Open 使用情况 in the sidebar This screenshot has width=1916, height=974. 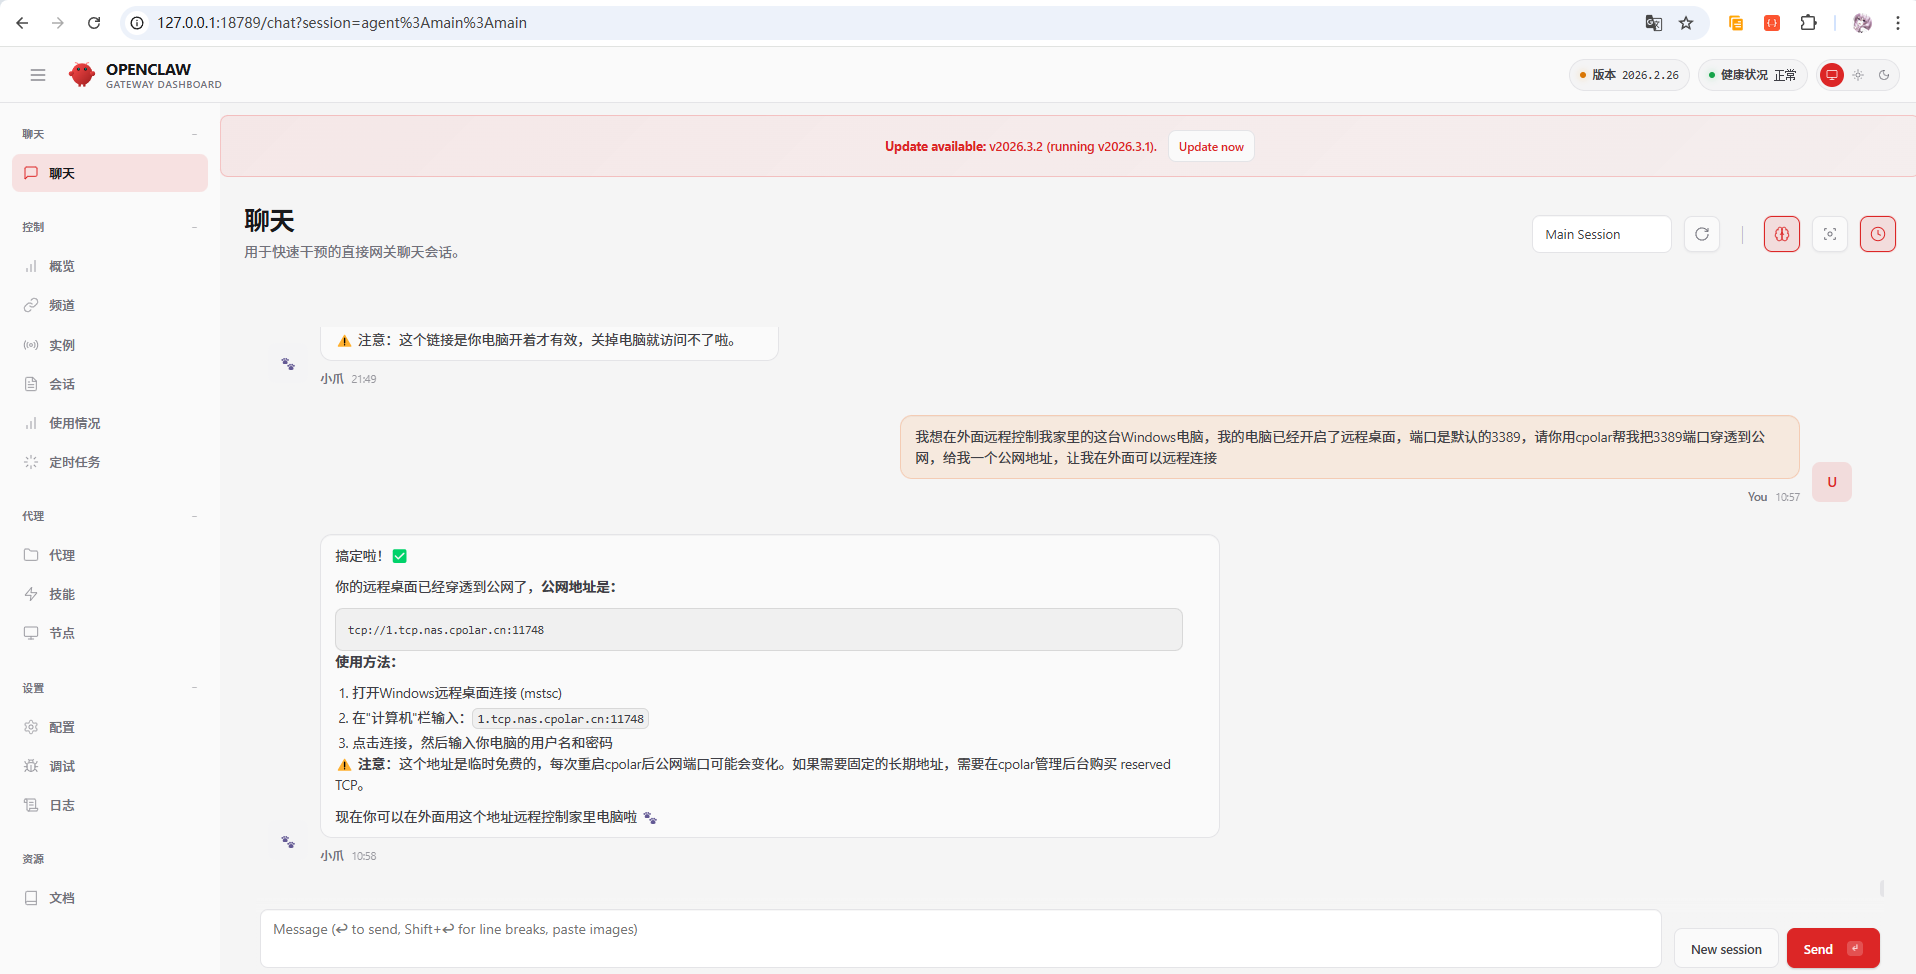(x=74, y=423)
